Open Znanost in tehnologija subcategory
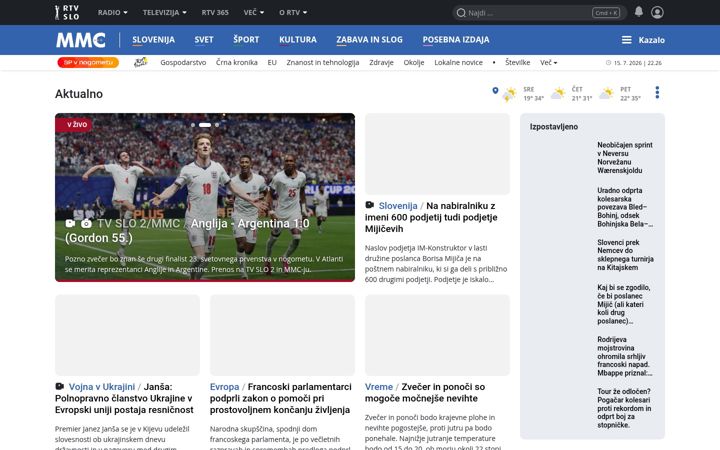720x450 pixels. [x=323, y=62]
